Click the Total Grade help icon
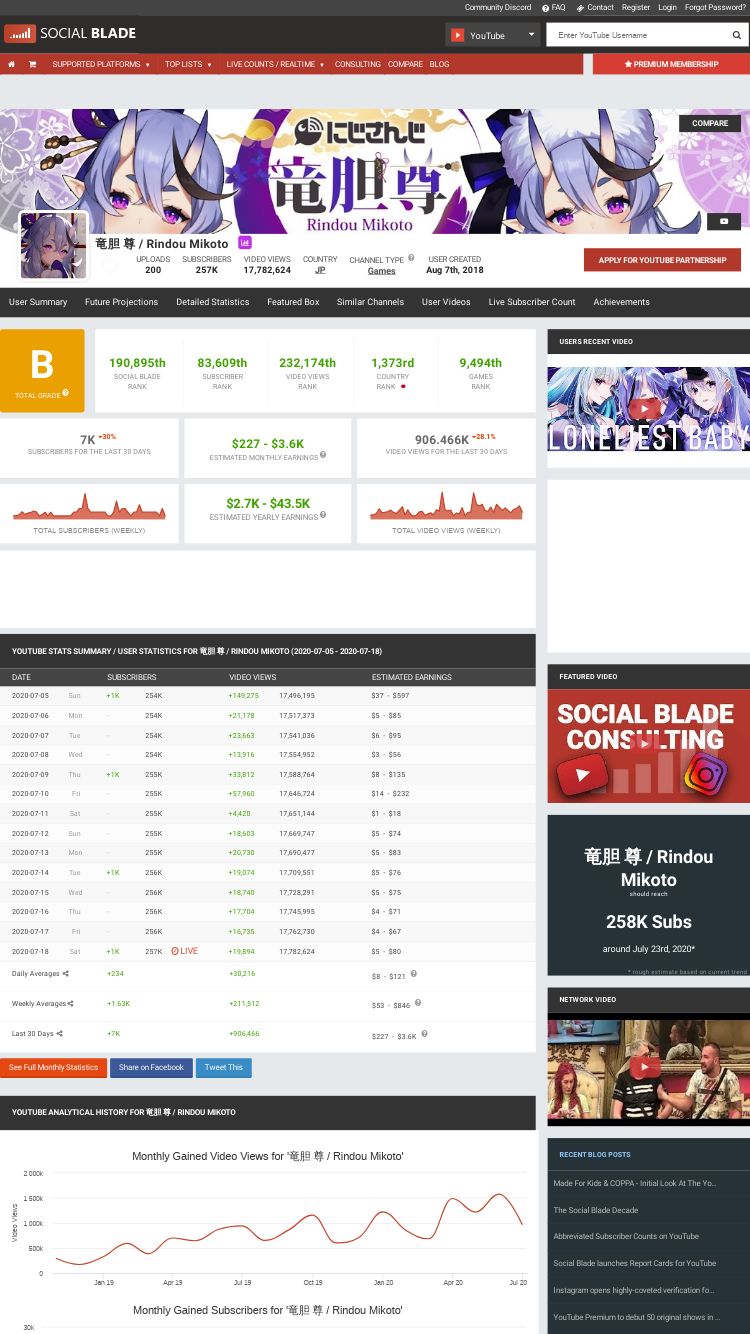 coord(66,393)
